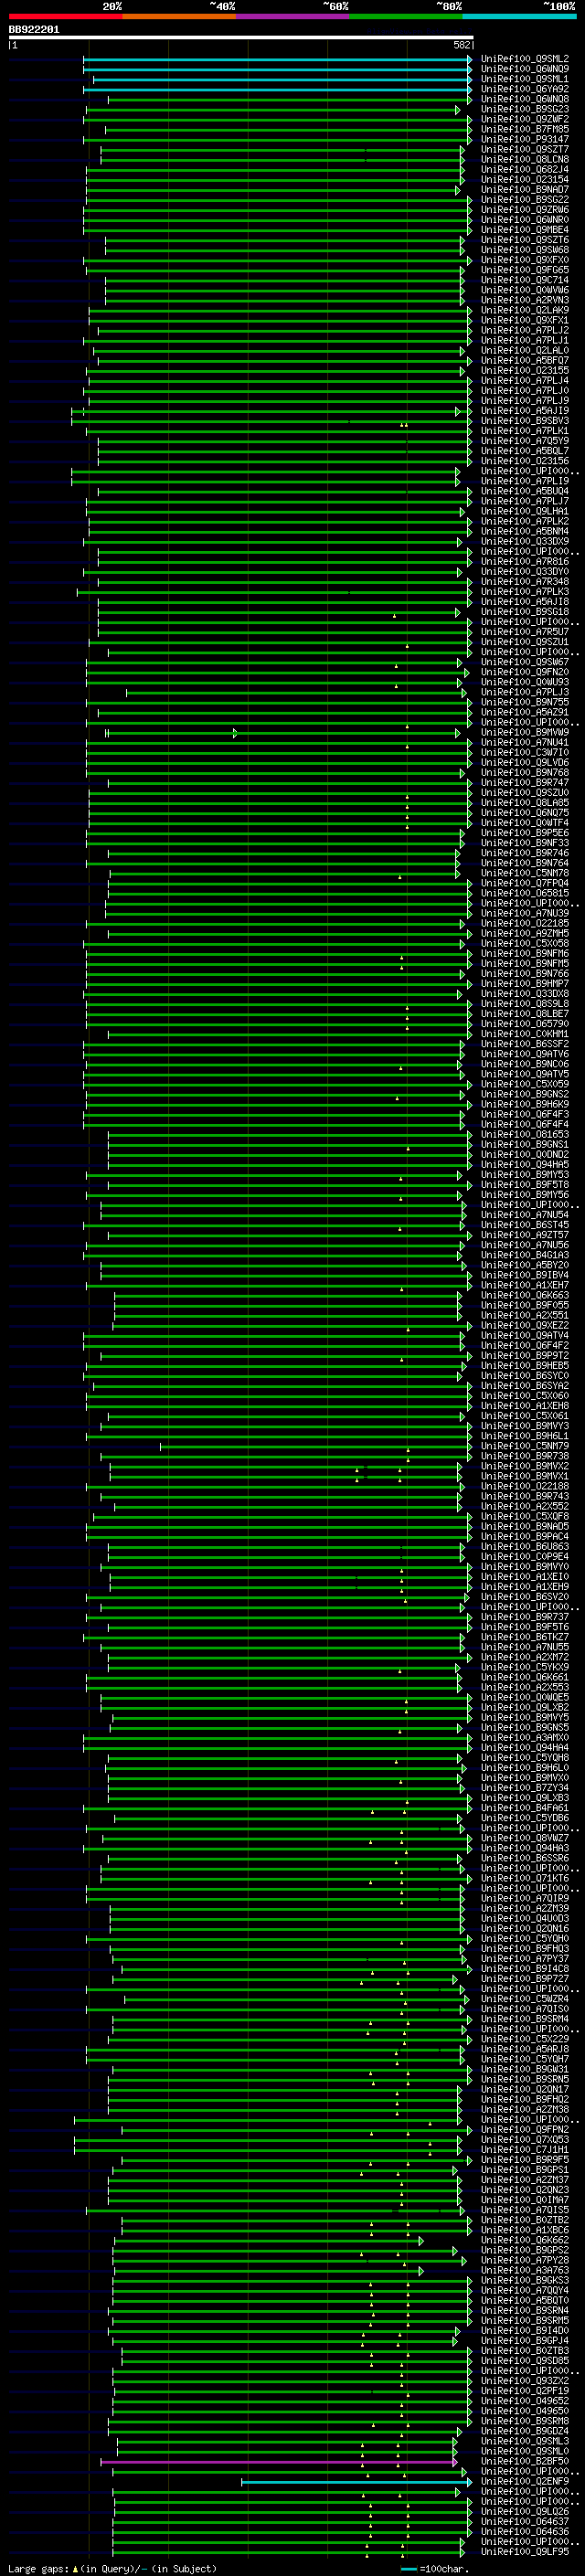Select hit UniRef100_B9SG23
Image resolution: width=585 pixels, height=2576 pixels.
coord(524,109)
